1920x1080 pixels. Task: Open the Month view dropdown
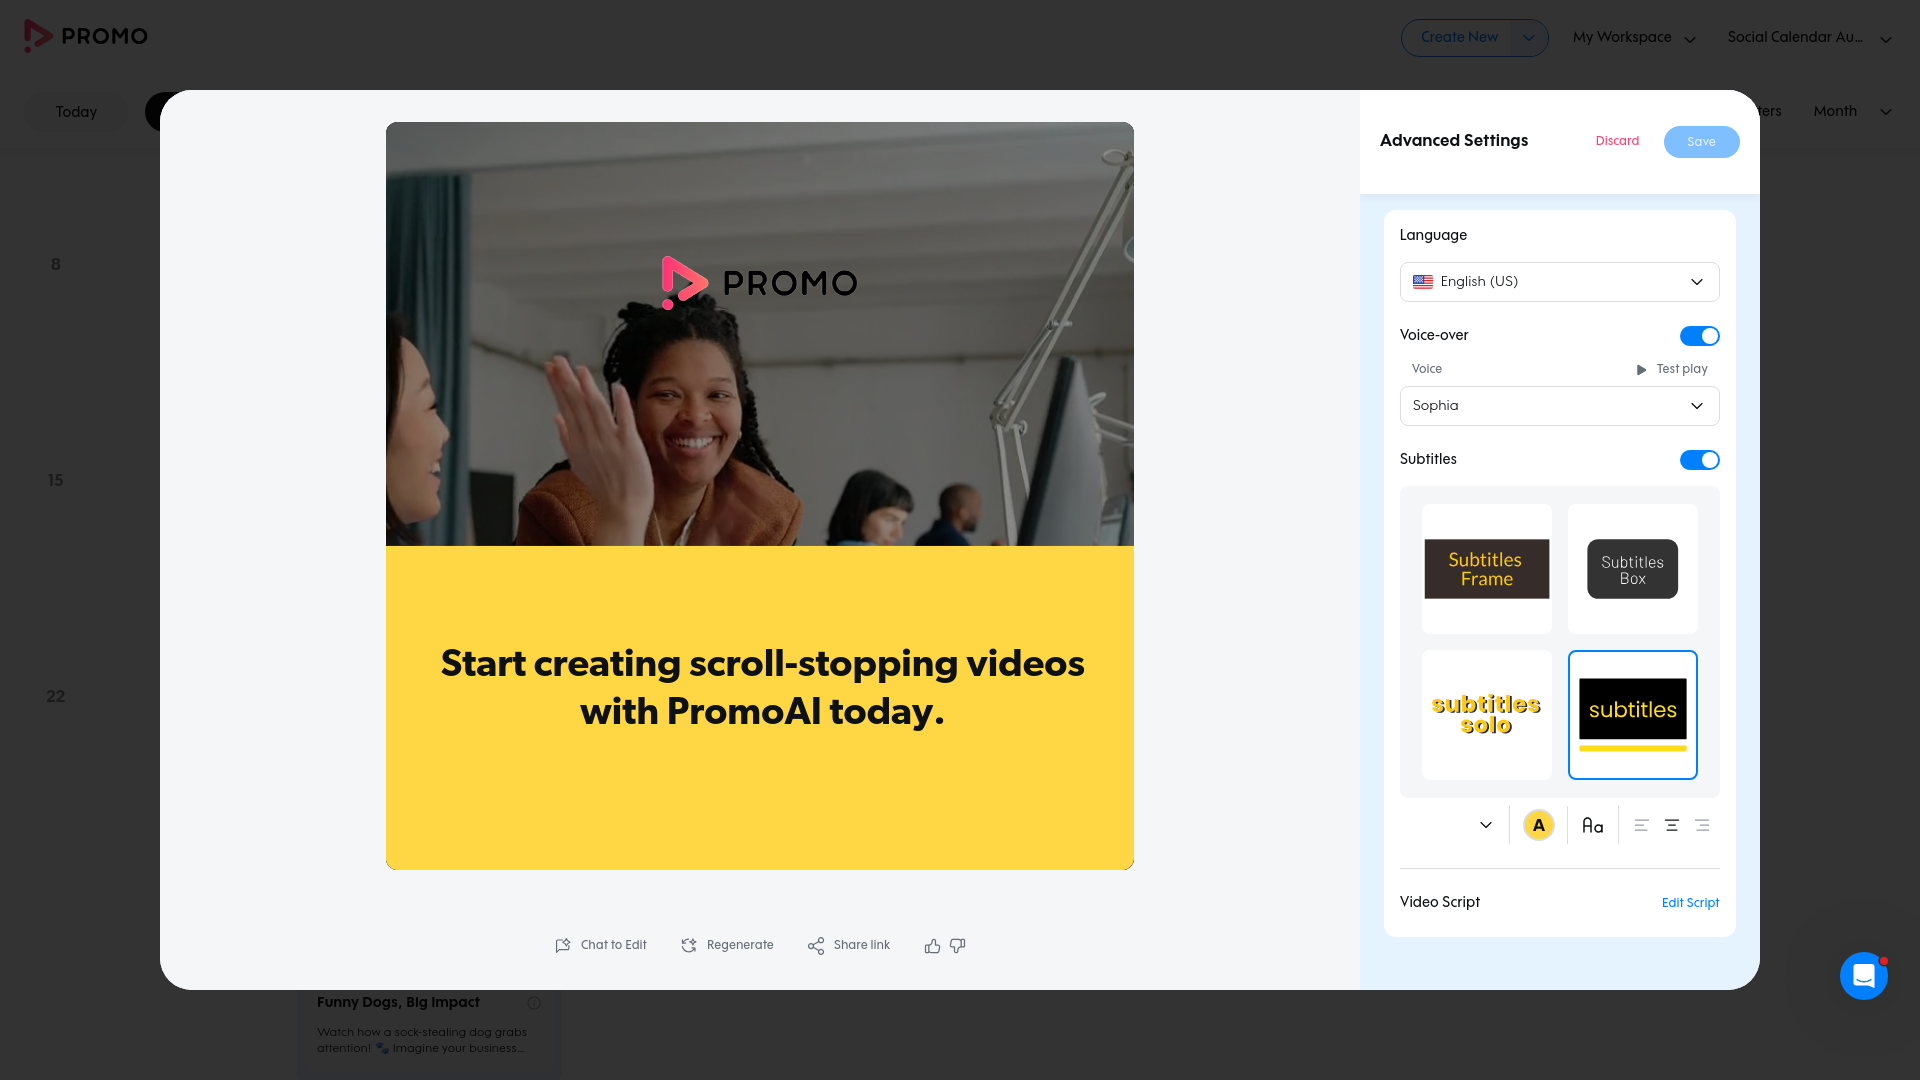(1852, 111)
